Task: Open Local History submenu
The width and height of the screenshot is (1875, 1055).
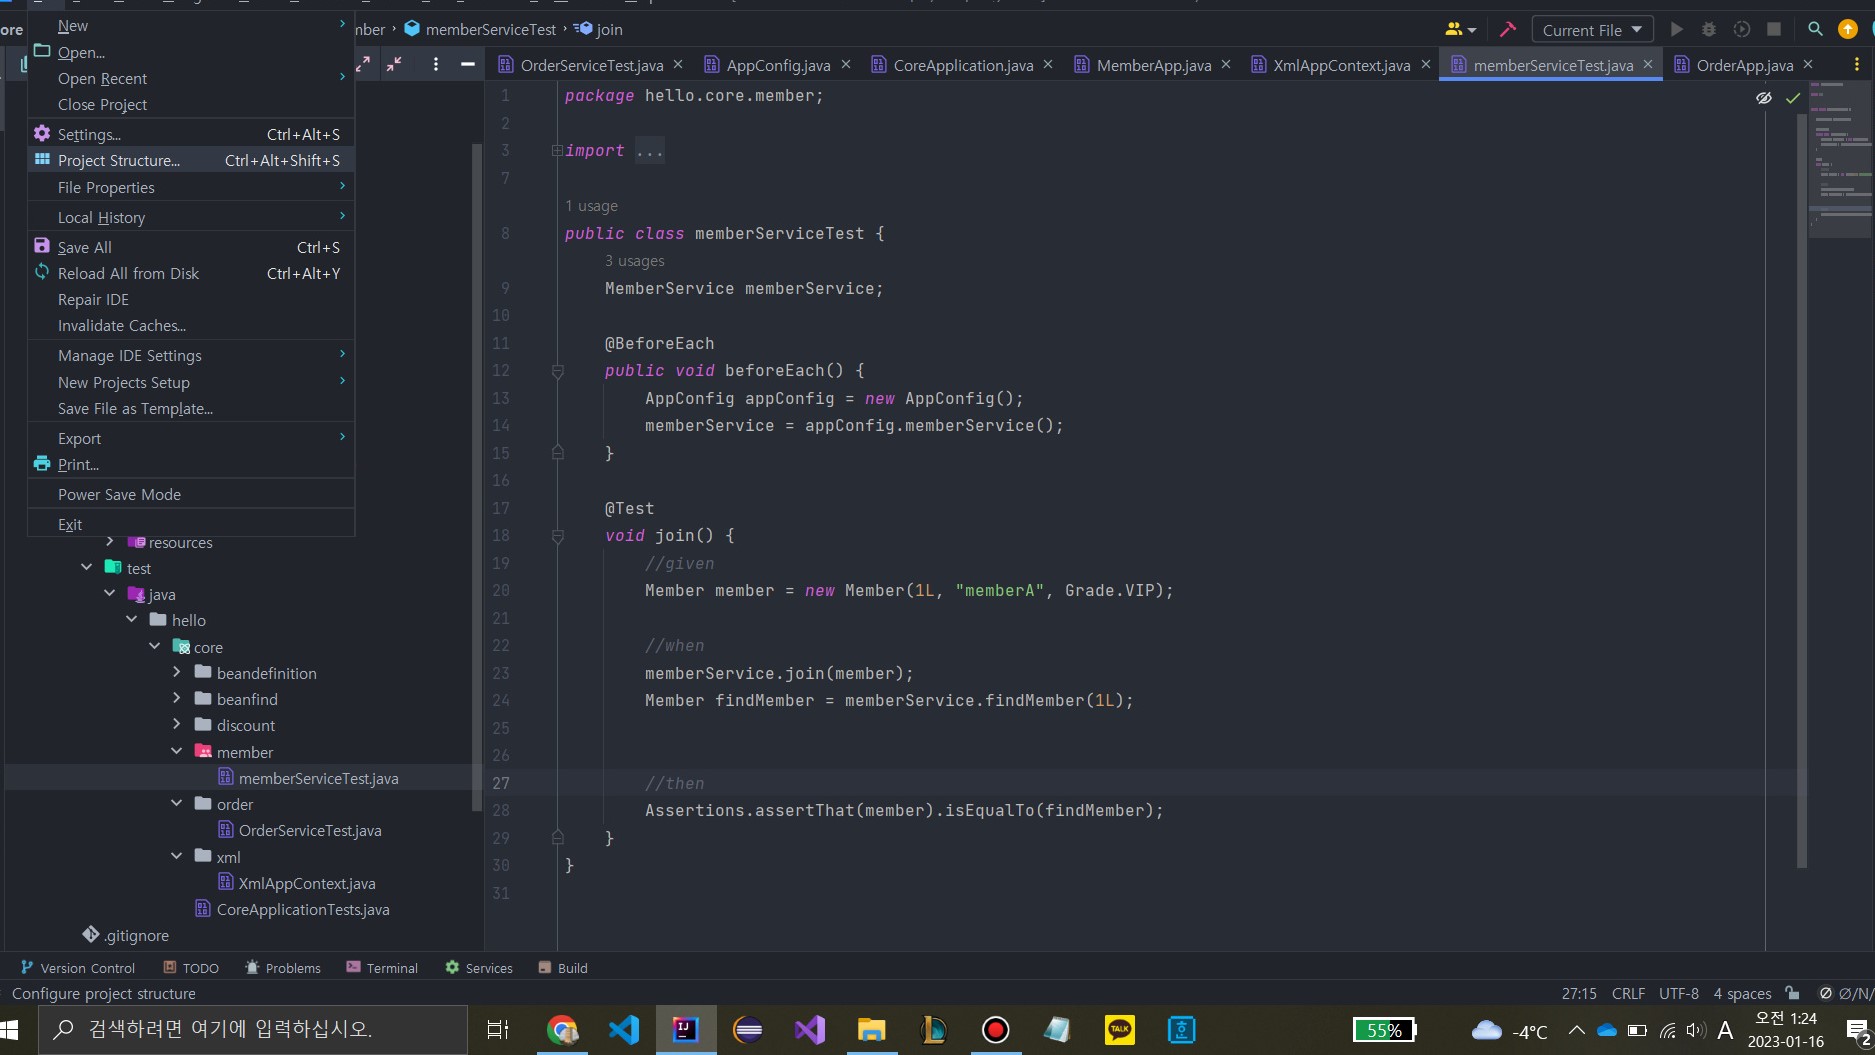Action: pyautogui.click(x=191, y=217)
